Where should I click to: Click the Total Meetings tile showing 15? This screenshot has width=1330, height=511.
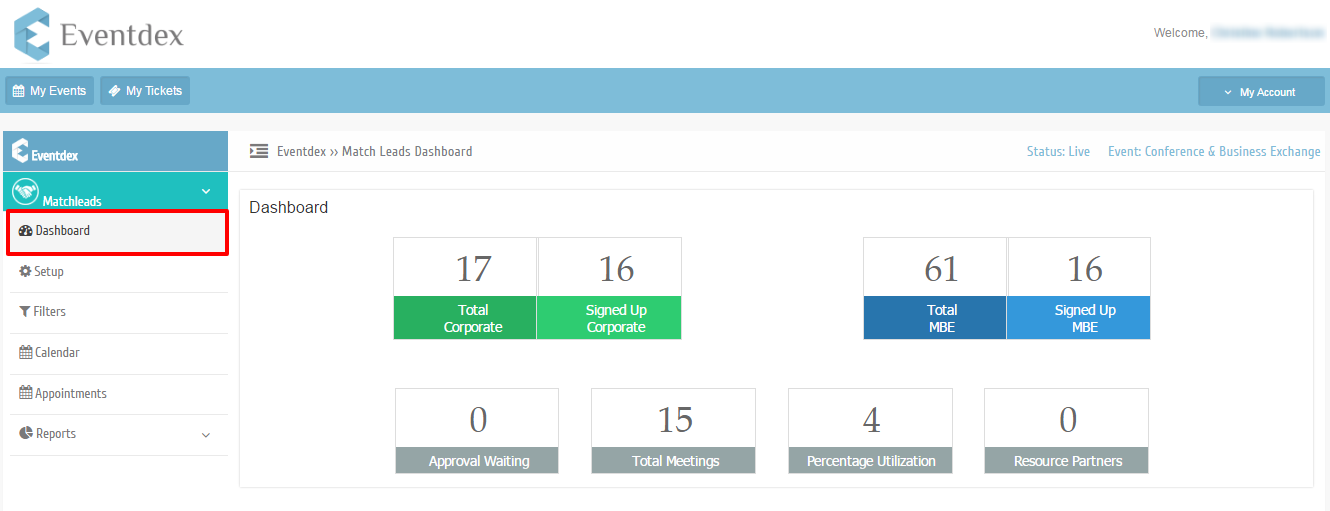point(674,431)
